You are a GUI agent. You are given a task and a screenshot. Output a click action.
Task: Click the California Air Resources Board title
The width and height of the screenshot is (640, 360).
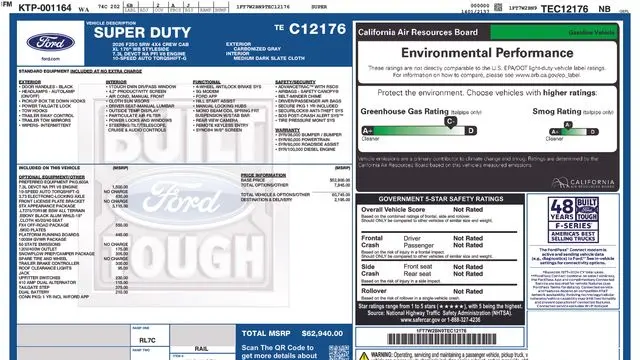[x=418, y=32]
